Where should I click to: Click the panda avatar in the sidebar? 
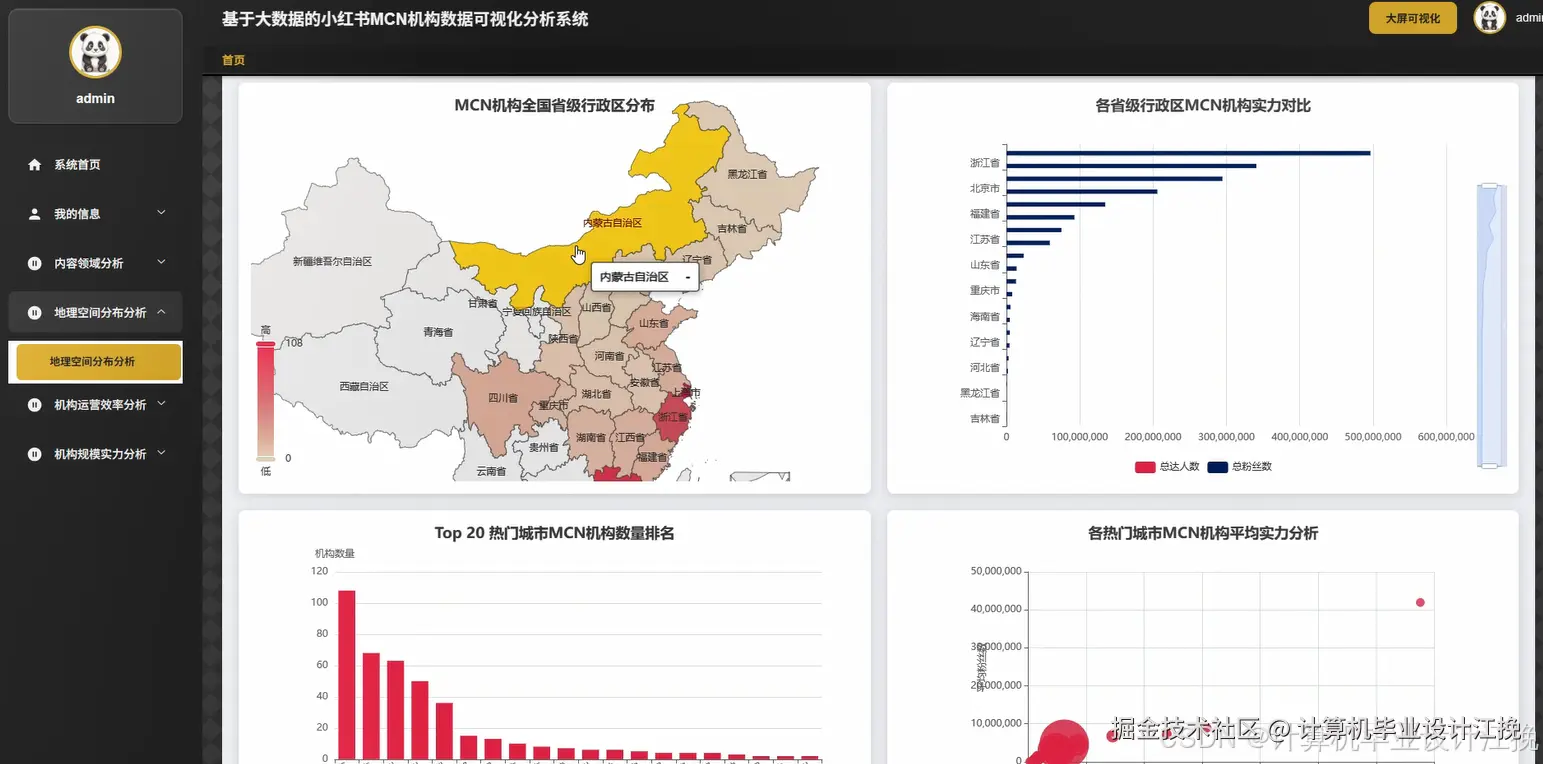point(95,52)
